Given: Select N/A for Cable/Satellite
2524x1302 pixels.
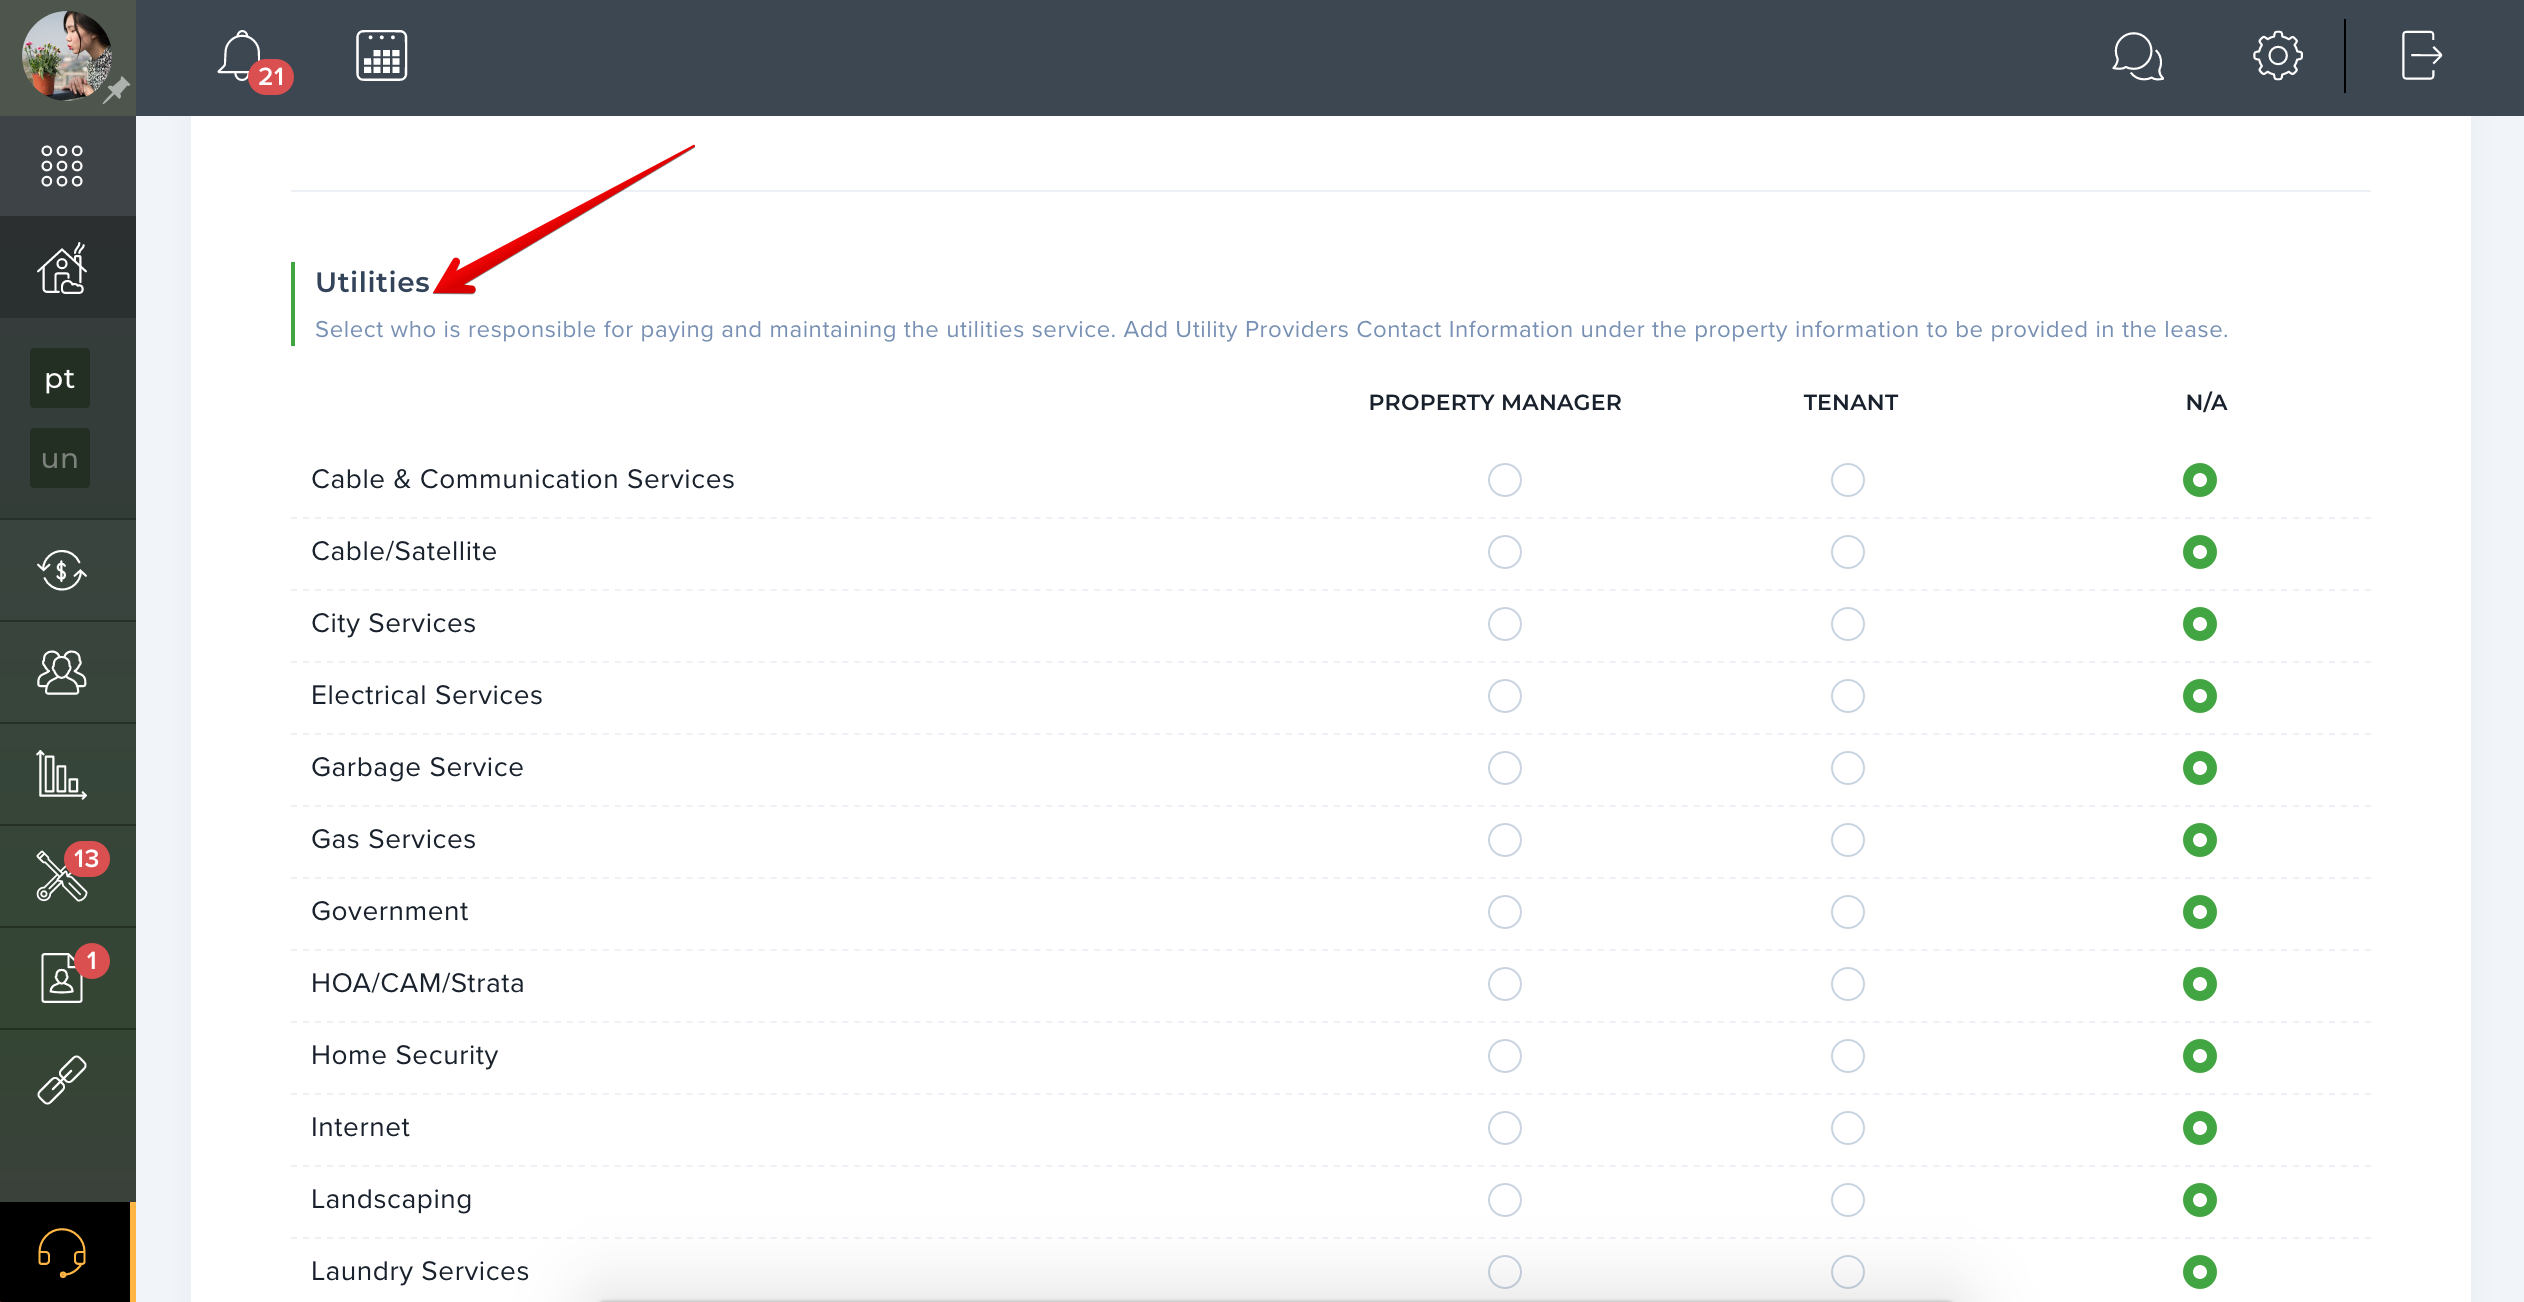Looking at the screenshot, I should coord(2199,552).
